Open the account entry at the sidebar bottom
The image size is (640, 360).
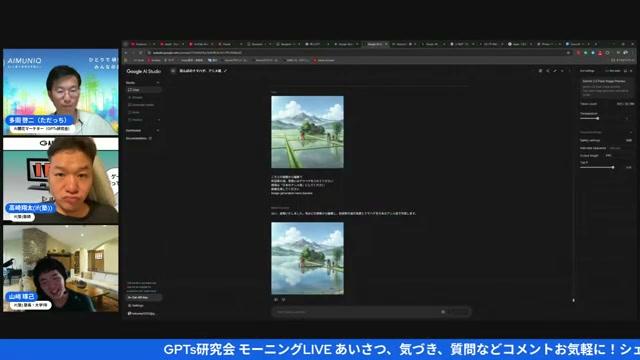[142, 313]
